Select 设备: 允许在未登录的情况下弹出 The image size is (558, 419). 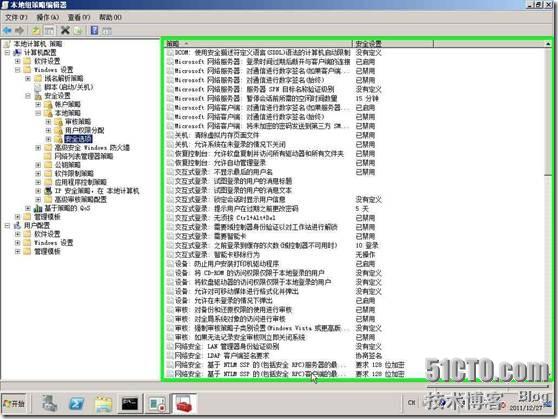[x=220, y=300]
